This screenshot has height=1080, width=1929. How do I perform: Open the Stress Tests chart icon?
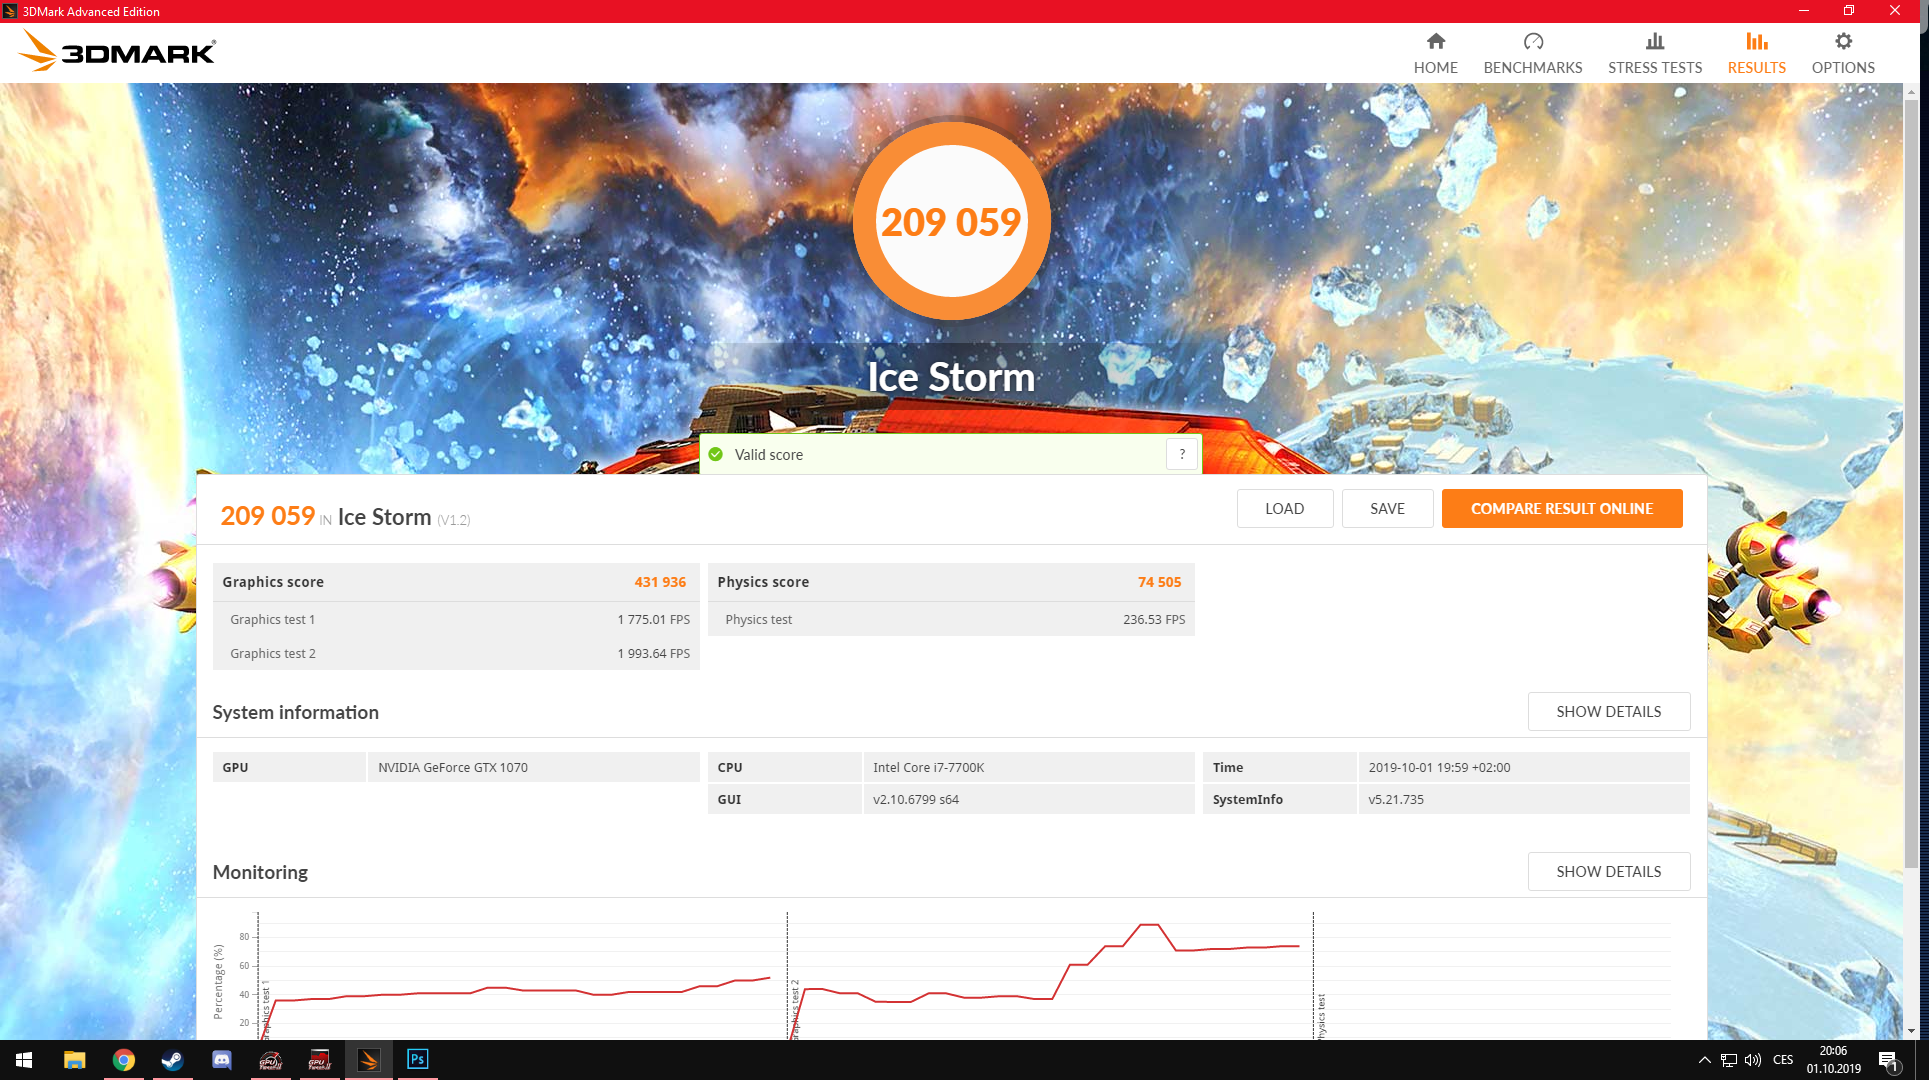pos(1655,41)
